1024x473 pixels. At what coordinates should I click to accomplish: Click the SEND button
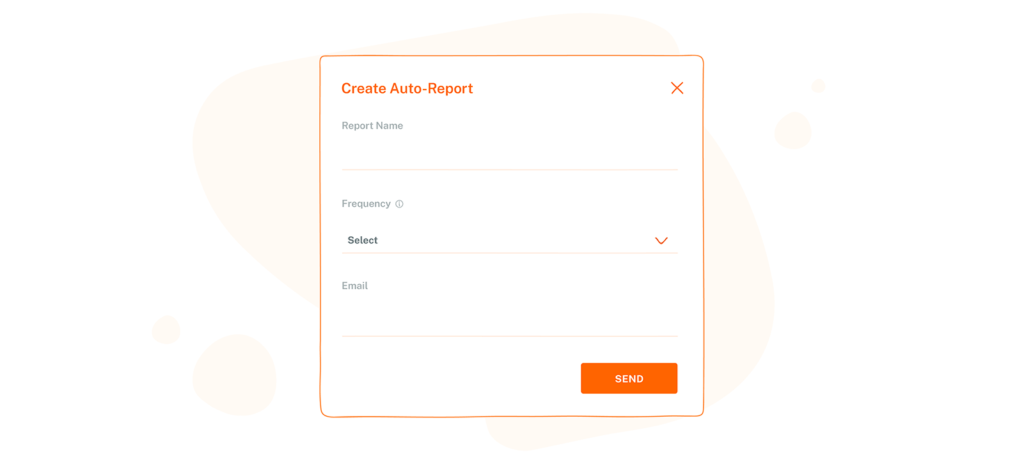click(629, 378)
